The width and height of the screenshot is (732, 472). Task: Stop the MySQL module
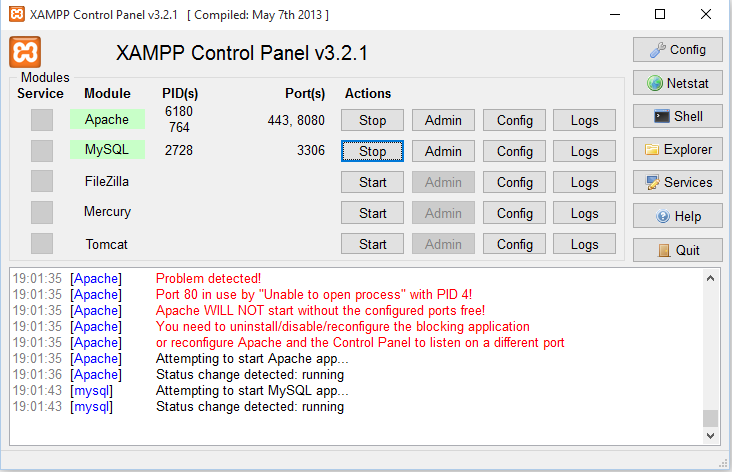(372, 151)
